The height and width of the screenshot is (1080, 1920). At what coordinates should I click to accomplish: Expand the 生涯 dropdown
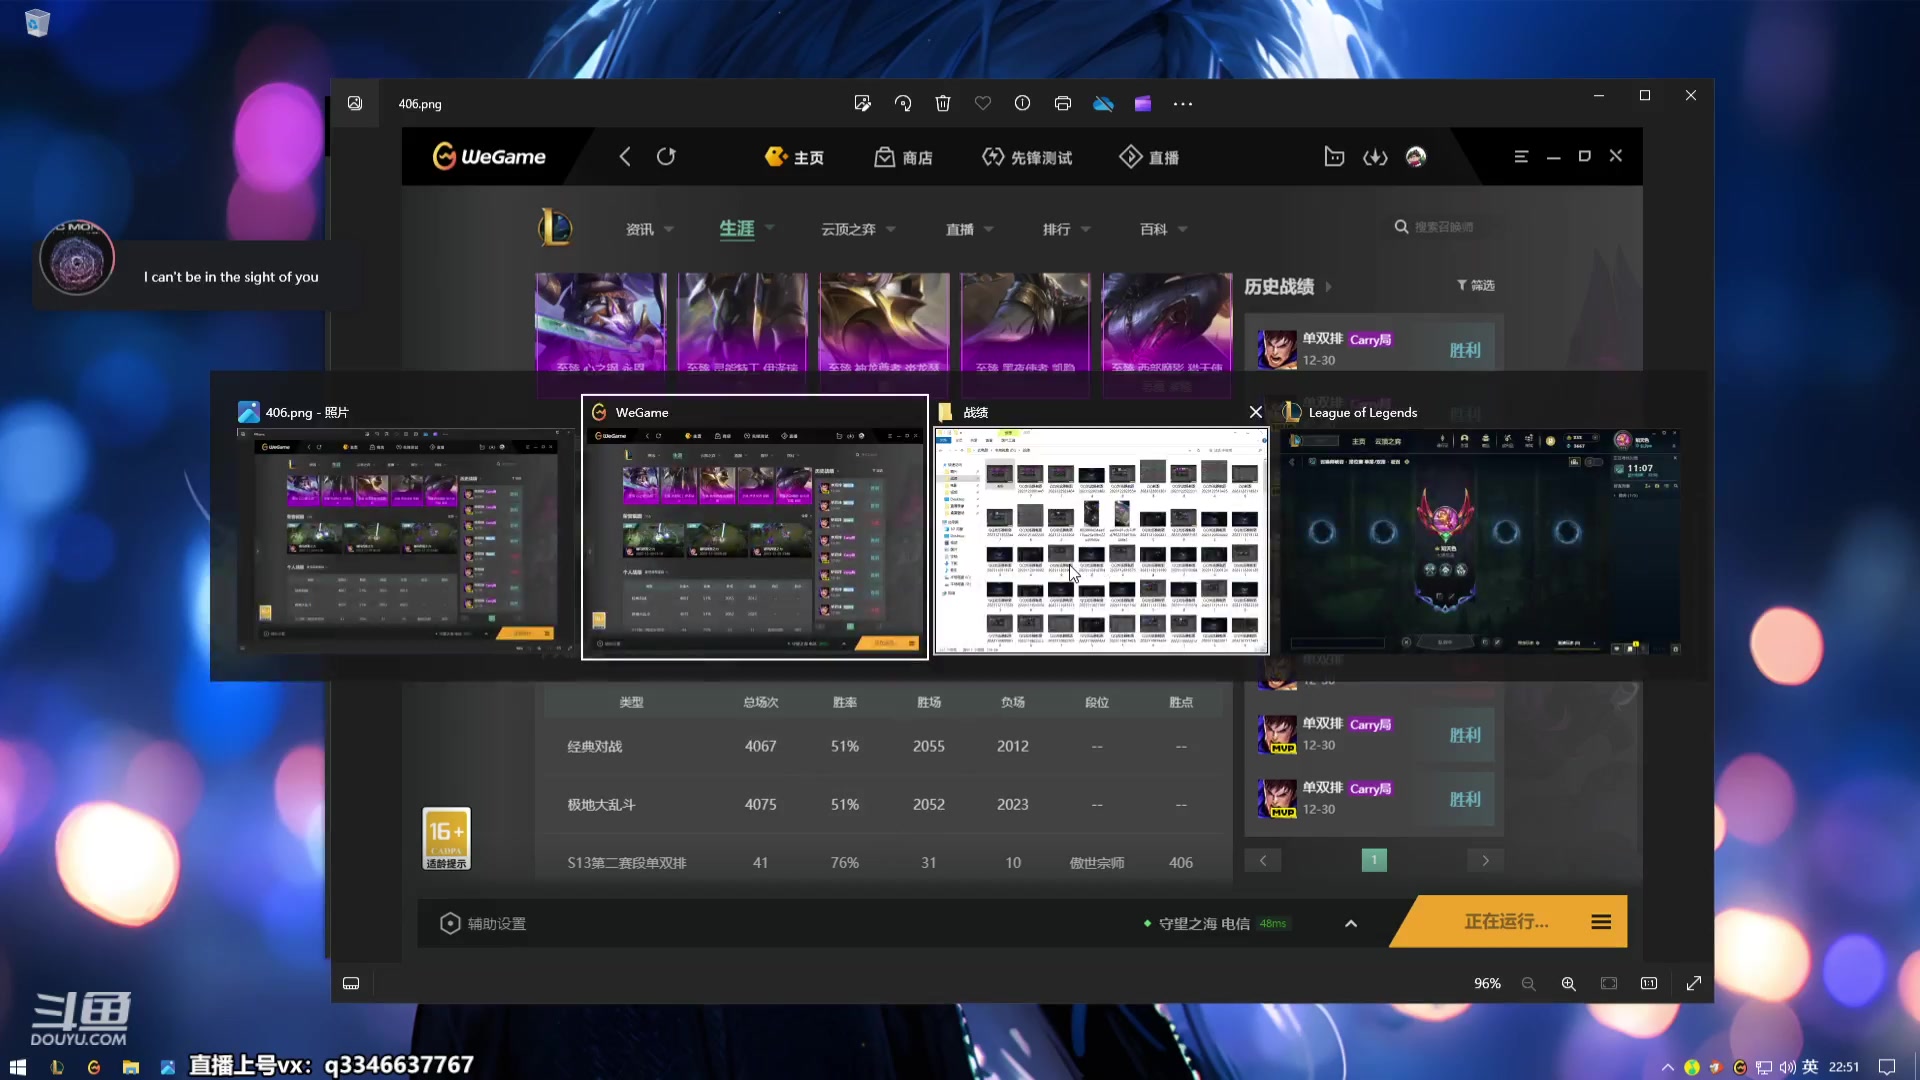(770, 229)
